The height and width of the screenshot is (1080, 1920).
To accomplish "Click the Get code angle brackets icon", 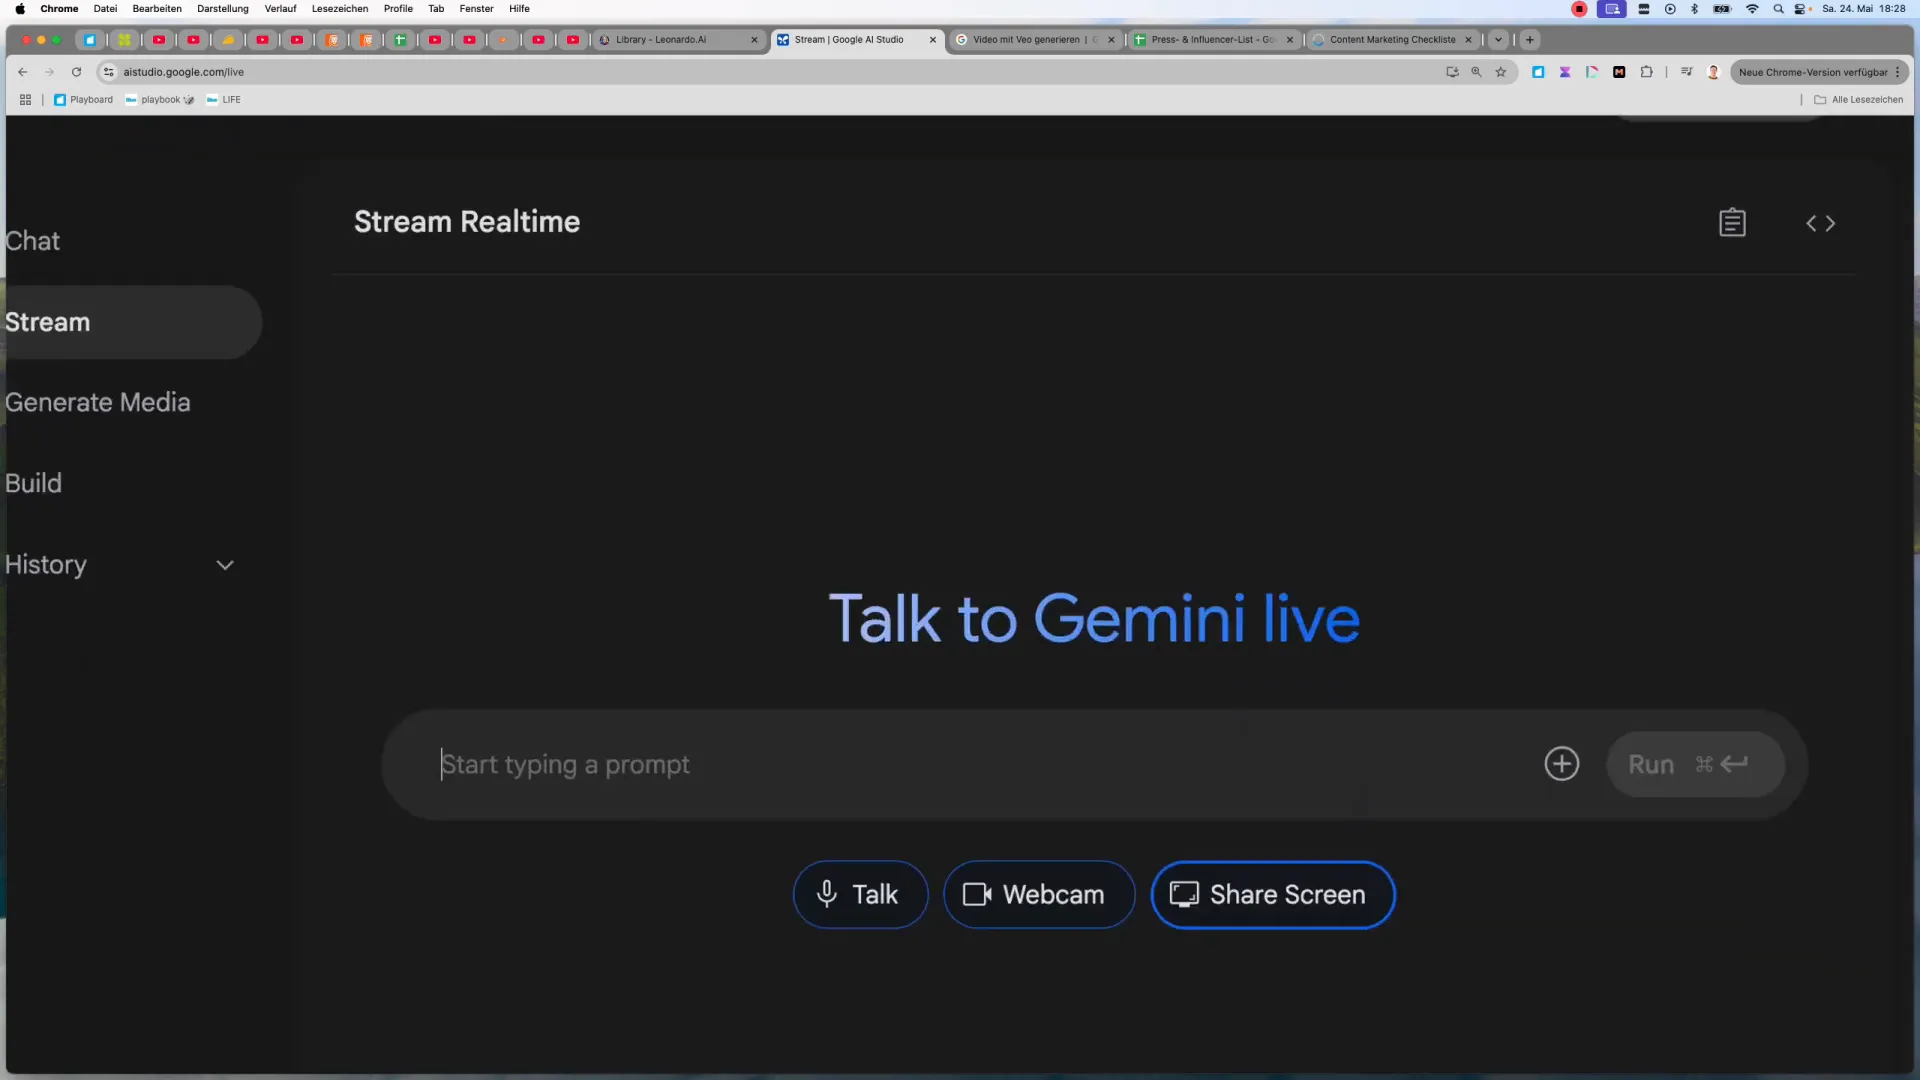I will [1820, 223].
